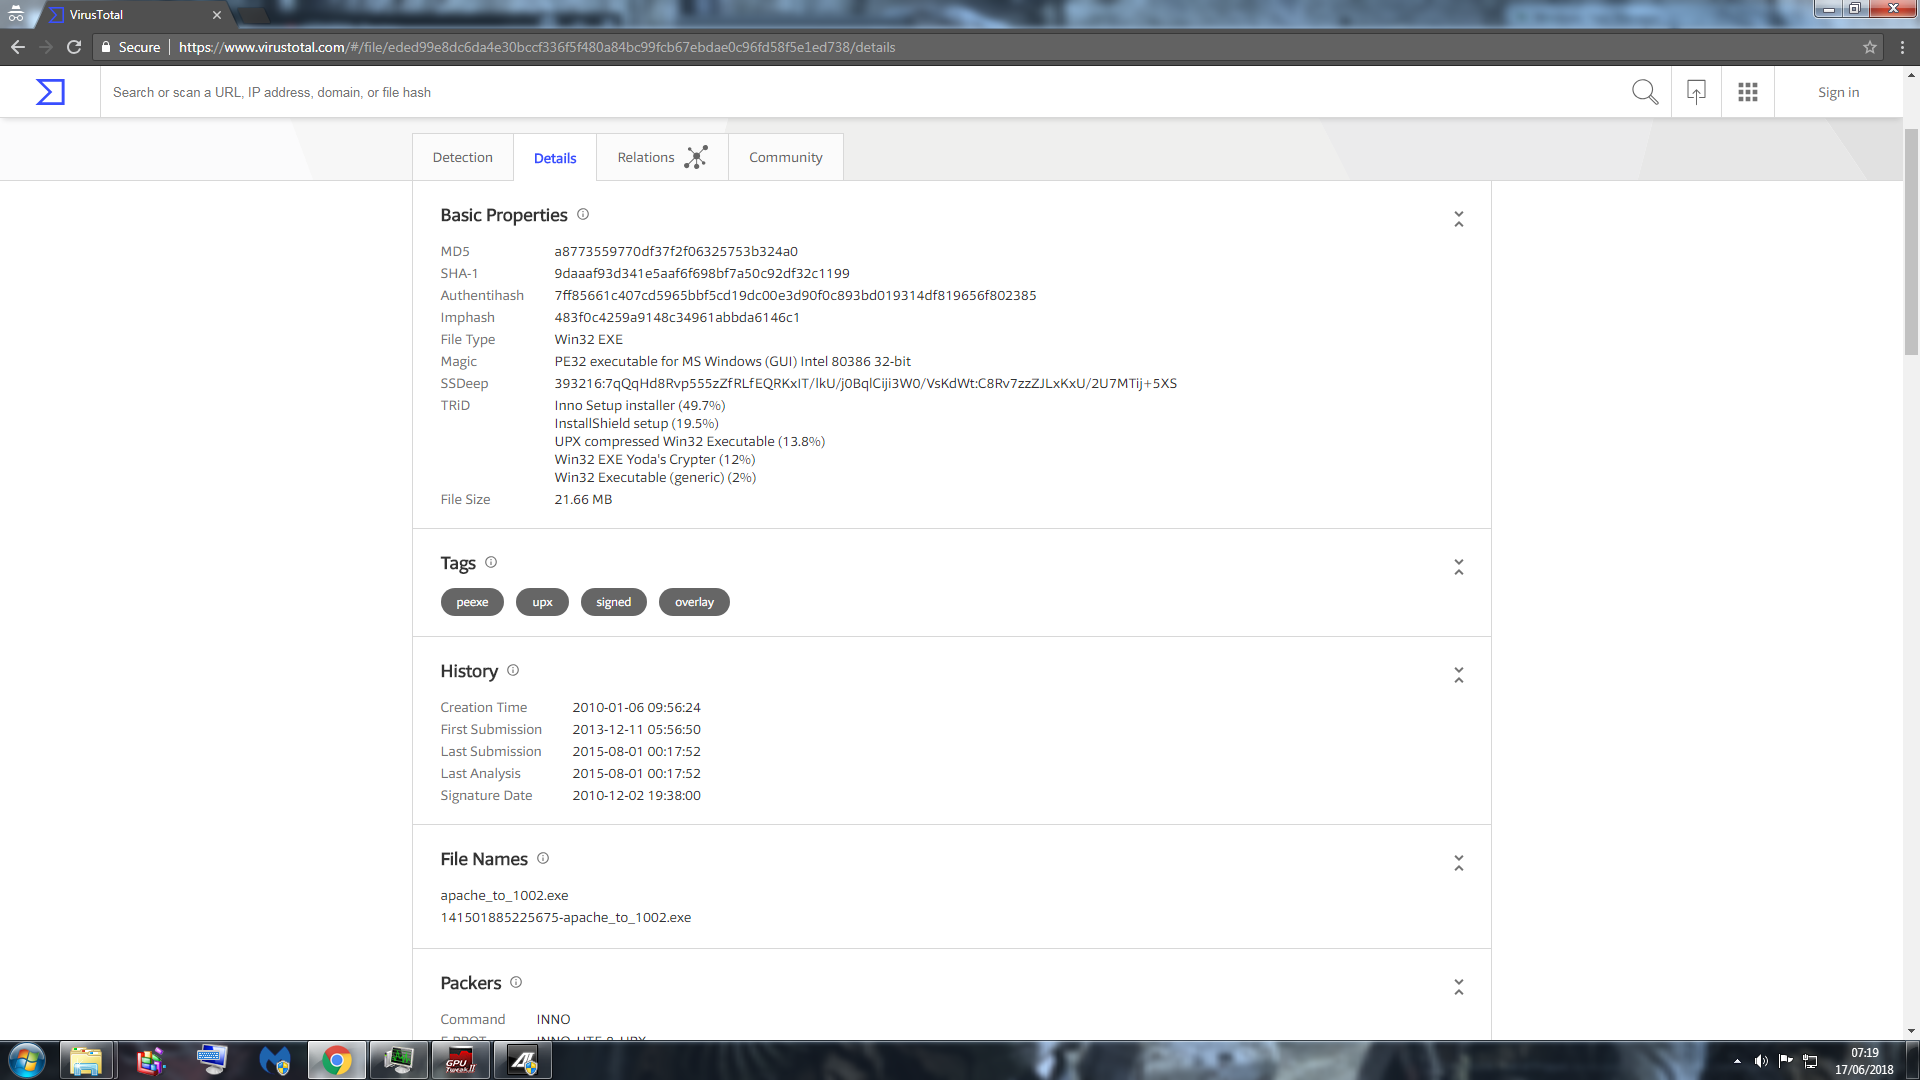Click the Relations graph icon

point(696,157)
